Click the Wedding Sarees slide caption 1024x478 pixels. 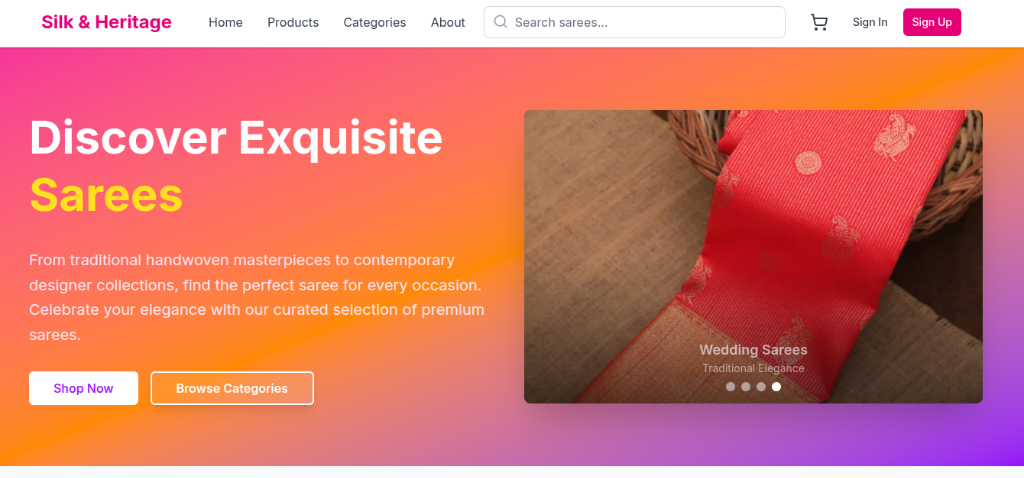[x=754, y=350]
